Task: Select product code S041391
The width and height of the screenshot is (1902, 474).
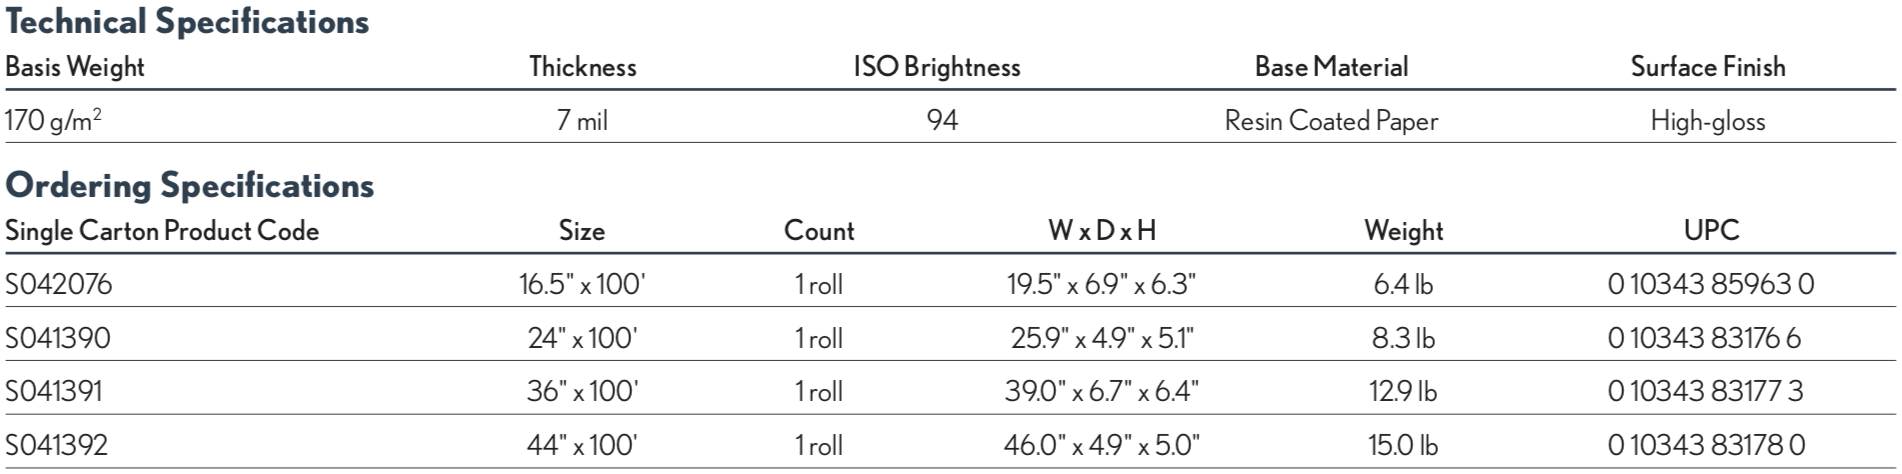Action: [x=54, y=391]
